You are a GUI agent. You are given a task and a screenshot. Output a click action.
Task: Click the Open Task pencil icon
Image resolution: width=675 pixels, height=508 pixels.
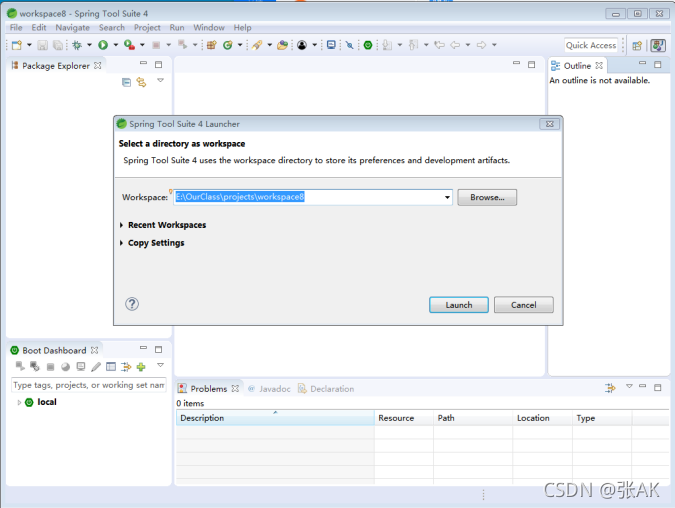click(257, 45)
